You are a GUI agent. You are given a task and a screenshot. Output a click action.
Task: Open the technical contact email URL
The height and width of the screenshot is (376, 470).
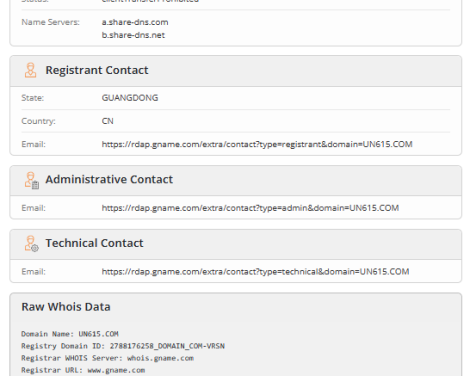point(255,272)
